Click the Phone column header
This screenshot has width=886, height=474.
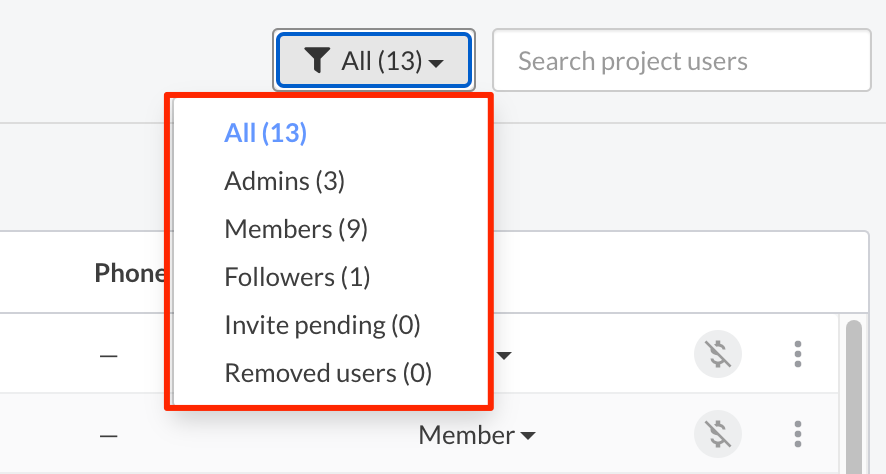[128, 273]
